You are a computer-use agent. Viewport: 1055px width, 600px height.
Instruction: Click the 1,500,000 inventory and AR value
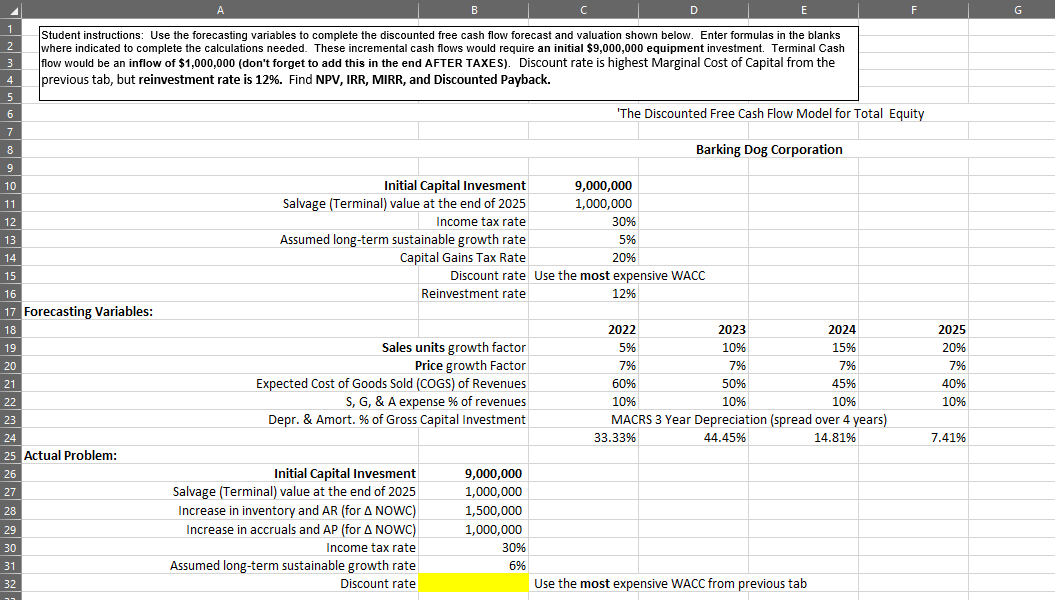tap(493, 511)
